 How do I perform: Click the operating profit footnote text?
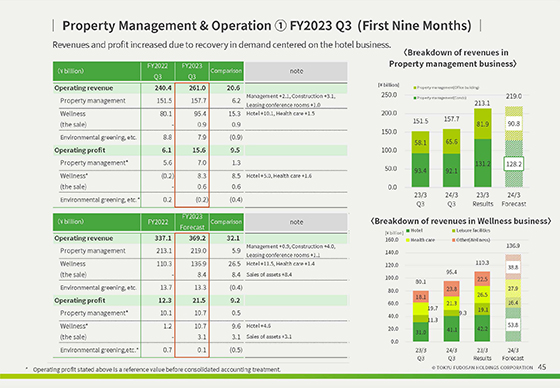(x=157, y=370)
